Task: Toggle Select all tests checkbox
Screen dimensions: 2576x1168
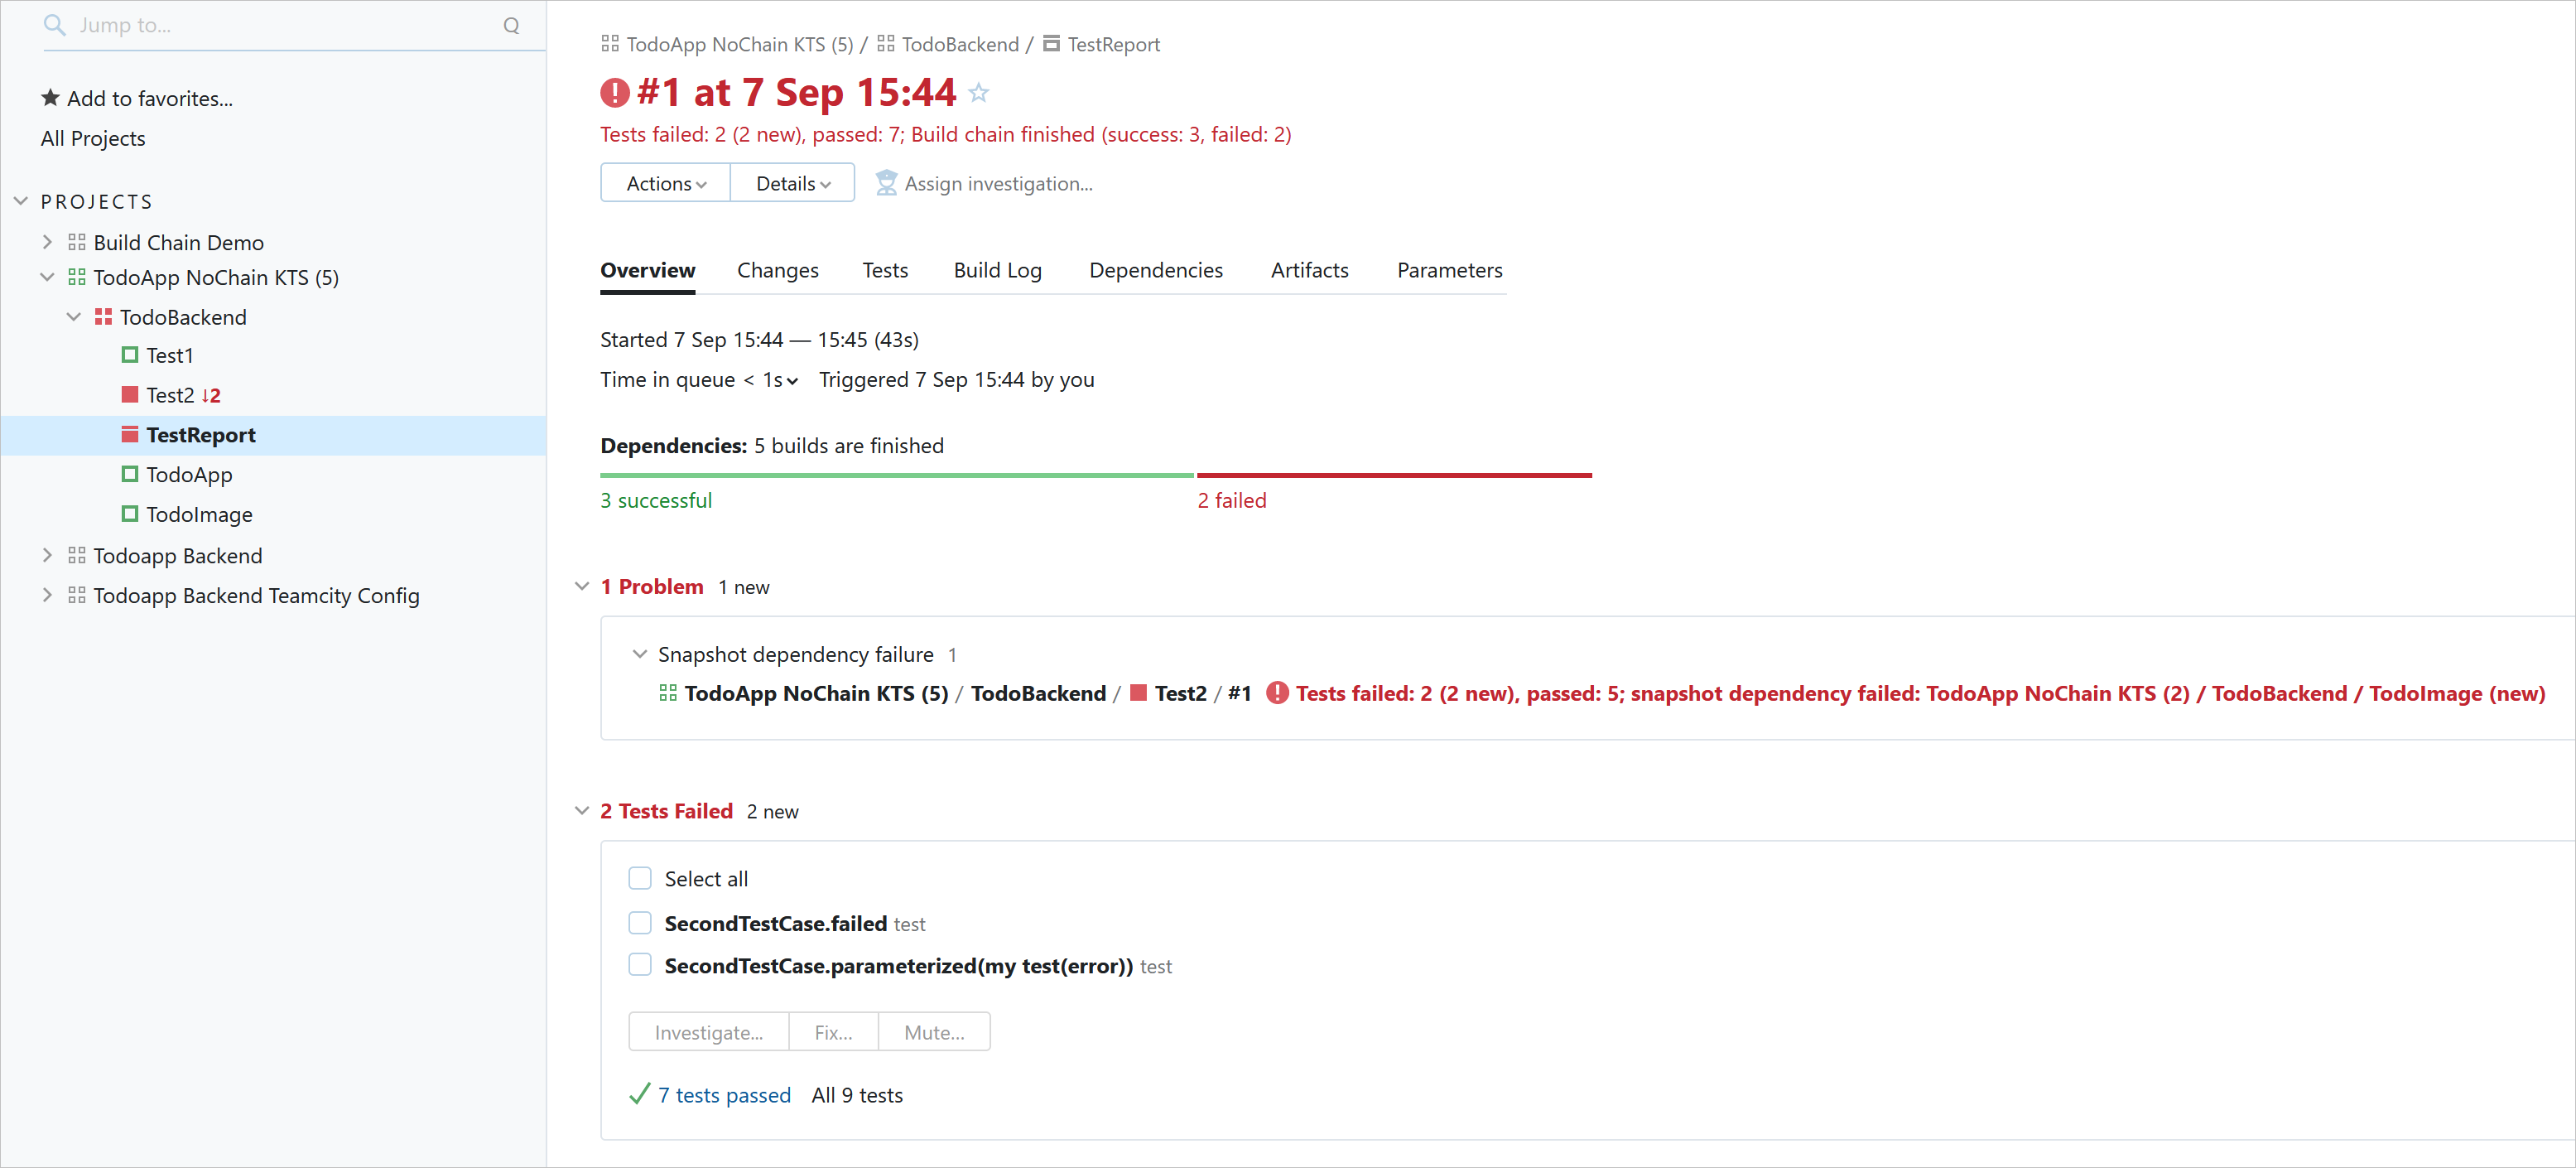Action: [641, 879]
